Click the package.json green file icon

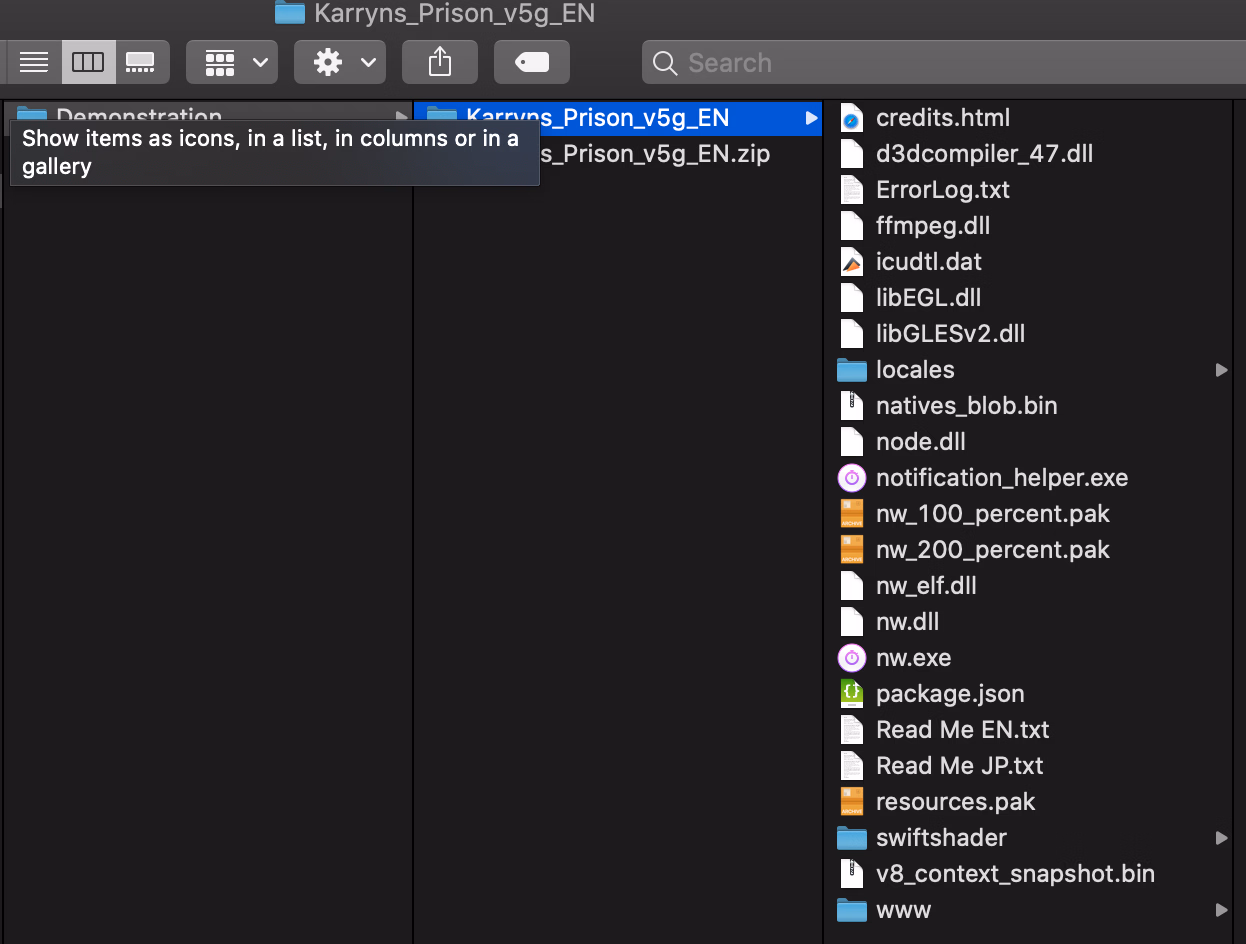pyautogui.click(x=852, y=694)
